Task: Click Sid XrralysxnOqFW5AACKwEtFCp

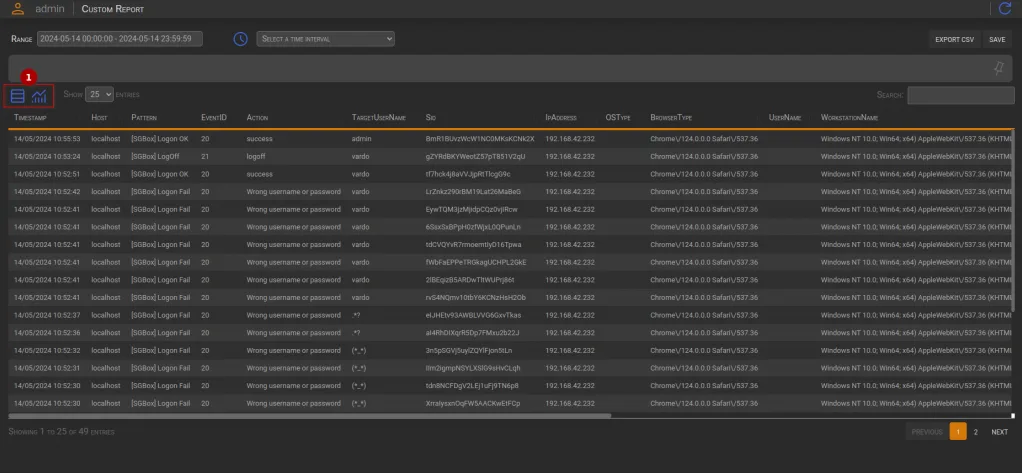Action: (x=473, y=403)
